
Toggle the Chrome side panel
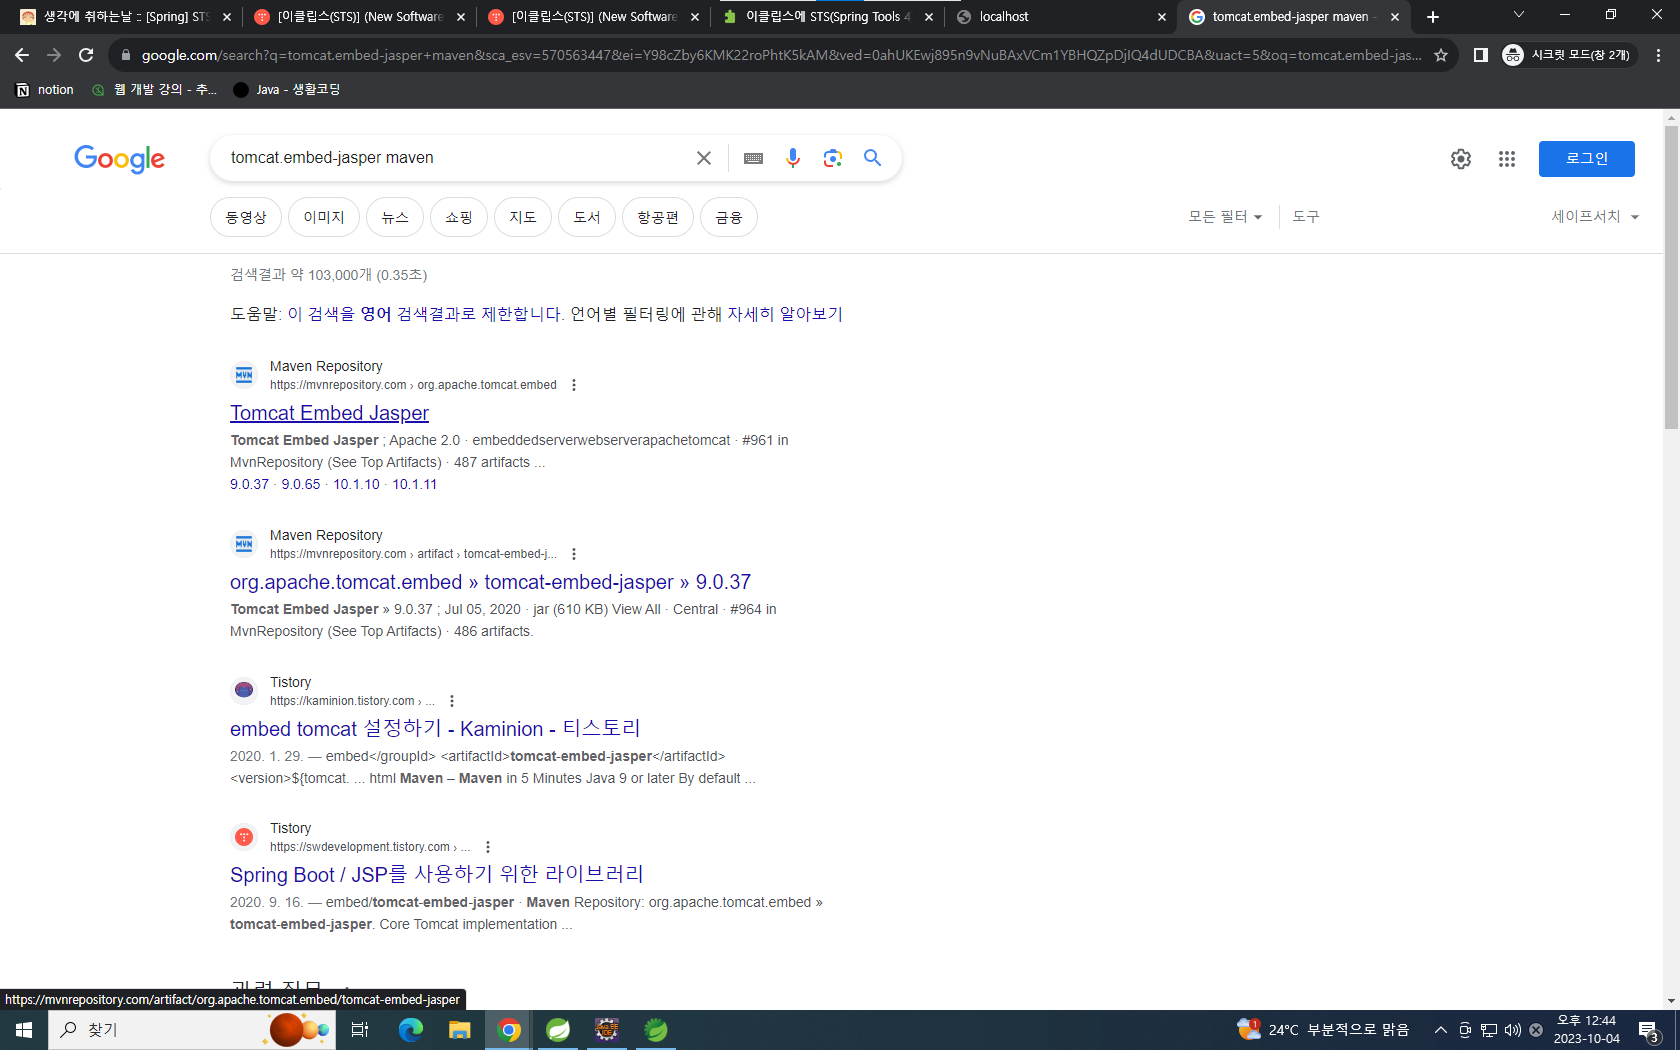point(1481,55)
